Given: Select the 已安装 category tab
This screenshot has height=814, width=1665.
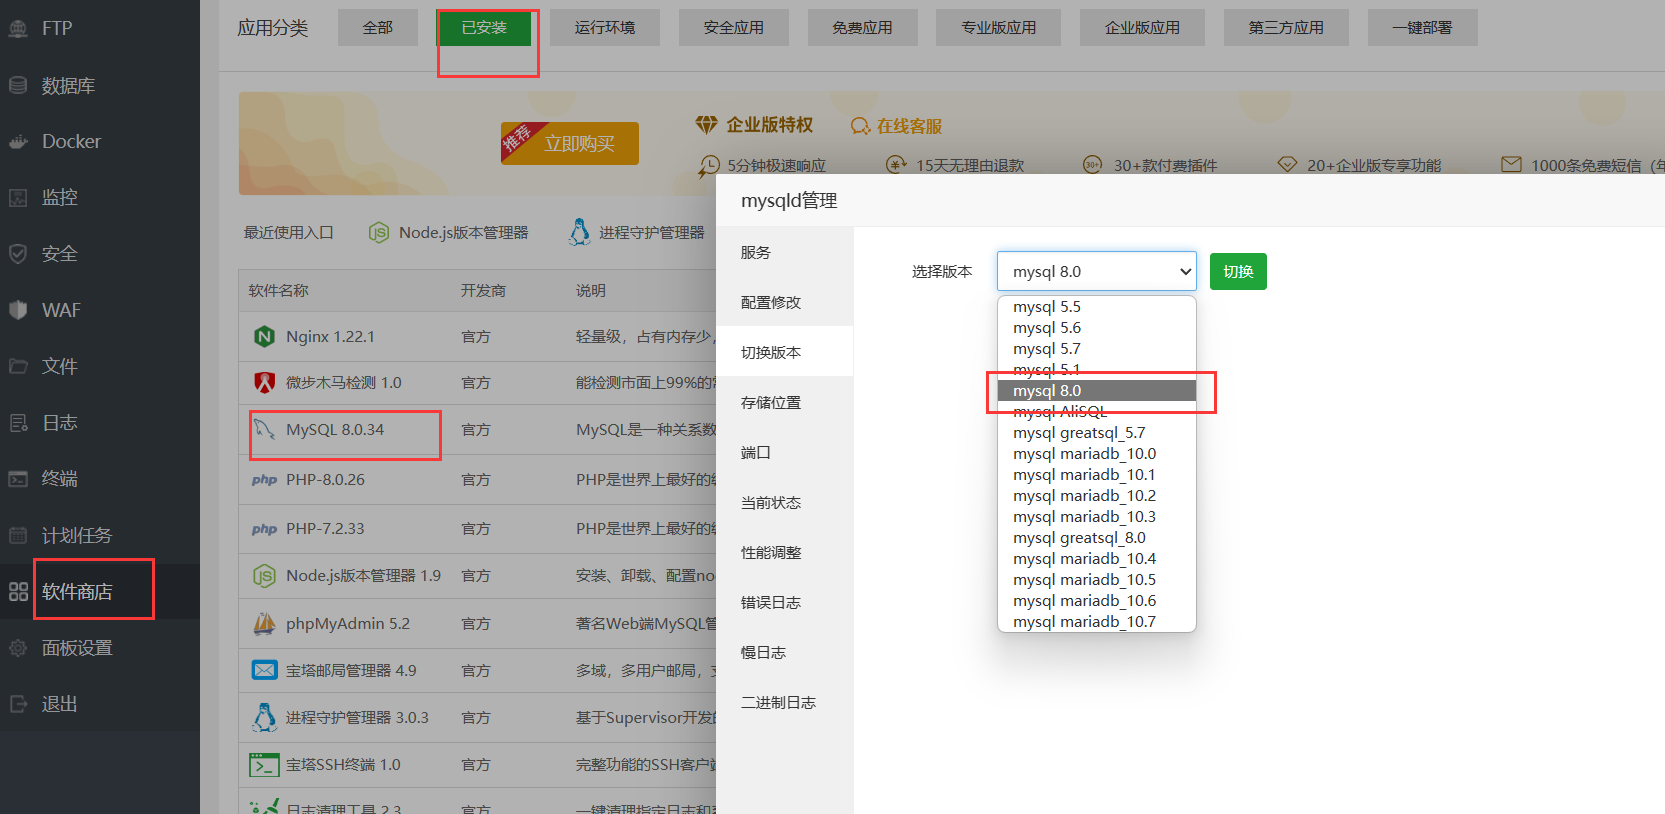Looking at the screenshot, I should pyautogui.click(x=484, y=28).
